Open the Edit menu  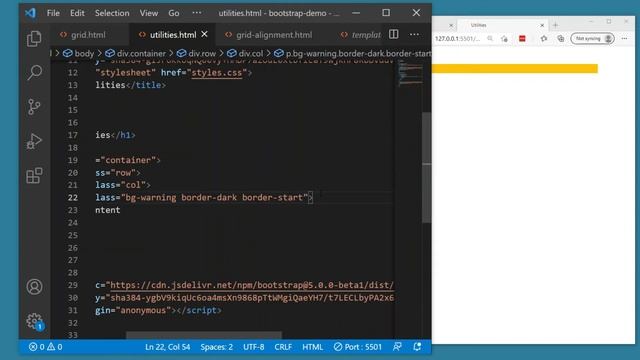point(77,13)
